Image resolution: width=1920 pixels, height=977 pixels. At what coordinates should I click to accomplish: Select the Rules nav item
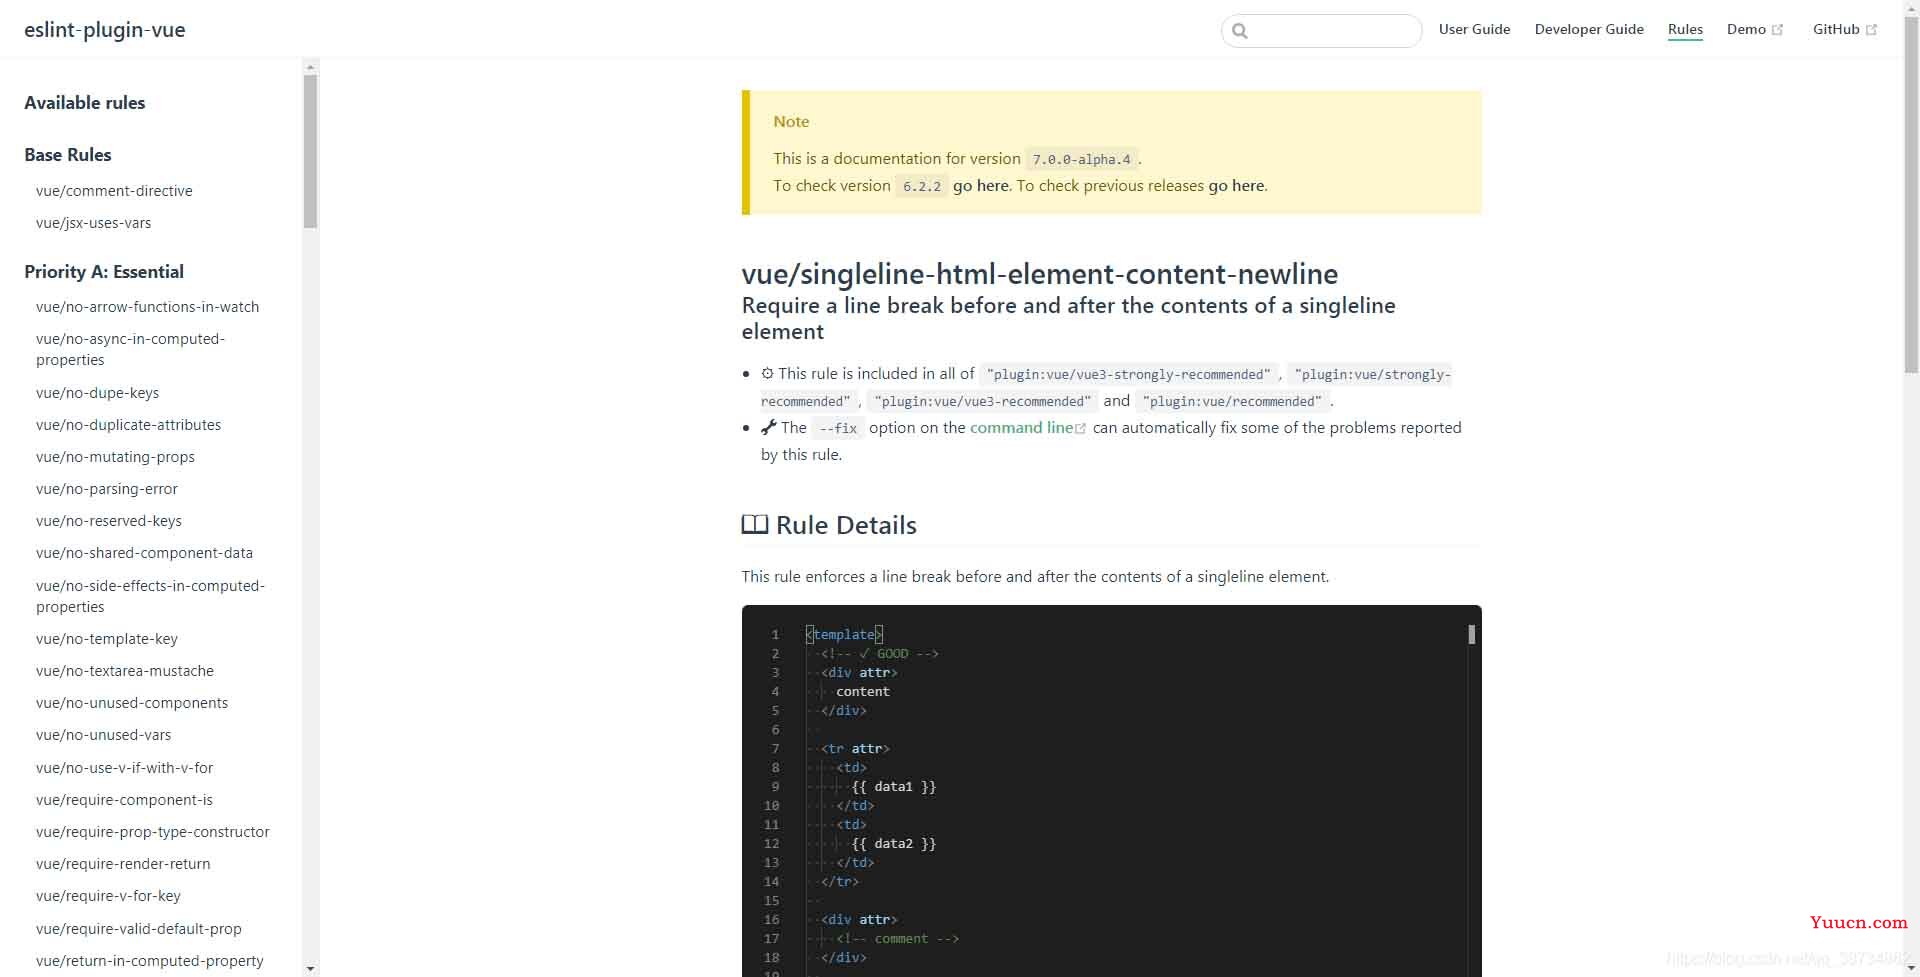coord(1685,29)
